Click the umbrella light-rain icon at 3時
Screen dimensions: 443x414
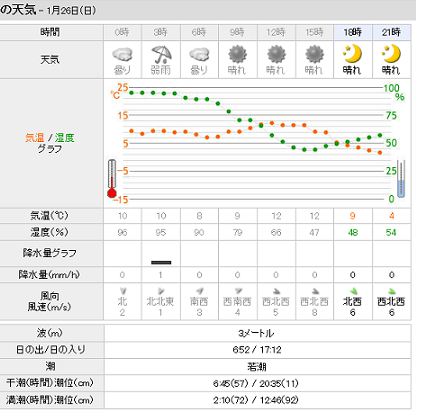161,54
